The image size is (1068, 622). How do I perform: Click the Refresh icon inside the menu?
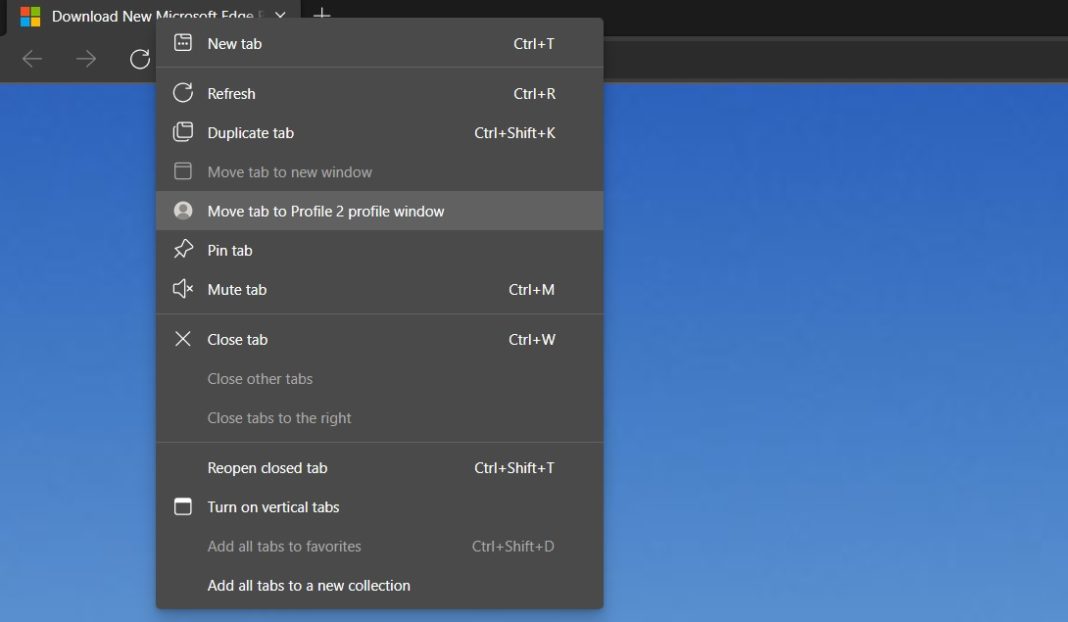point(183,93)
